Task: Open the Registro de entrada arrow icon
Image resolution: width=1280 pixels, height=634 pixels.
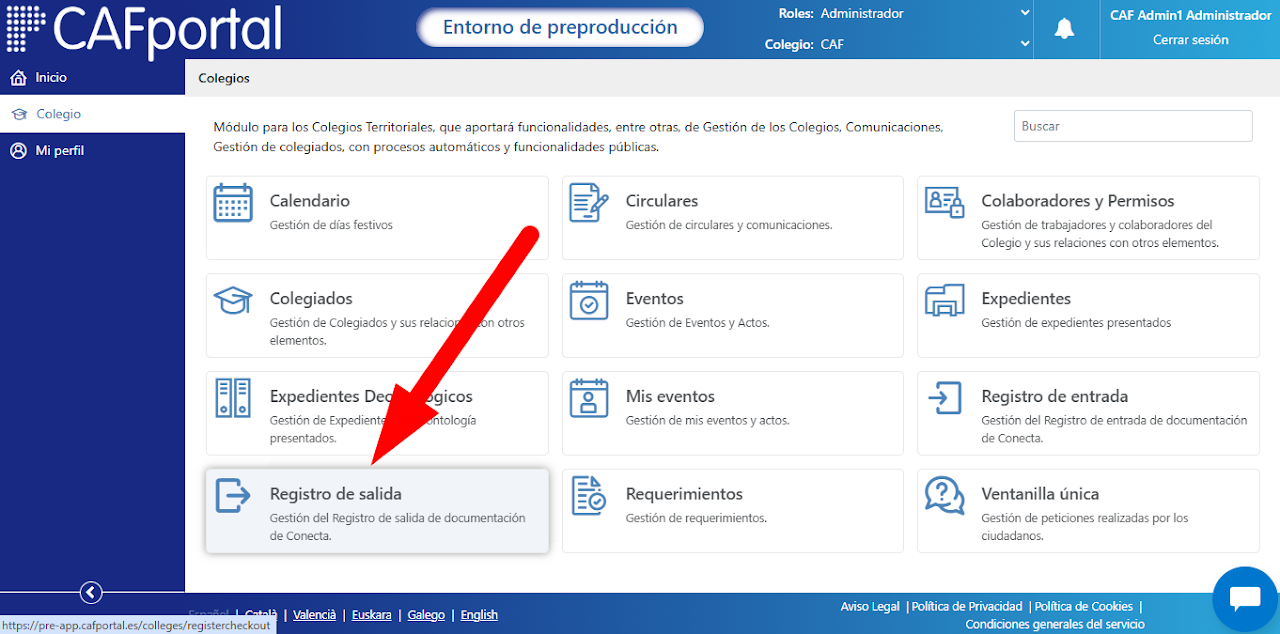Action: point(945,397)
